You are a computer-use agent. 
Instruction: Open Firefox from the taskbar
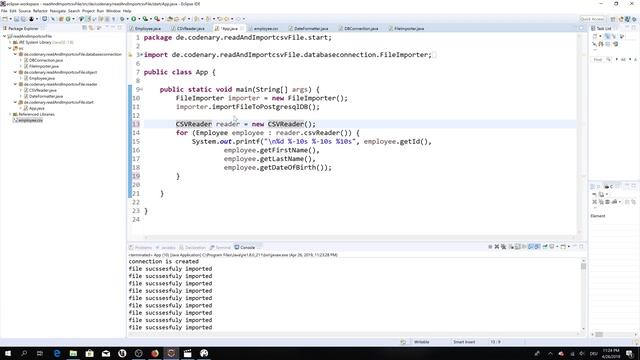(155, 353)
